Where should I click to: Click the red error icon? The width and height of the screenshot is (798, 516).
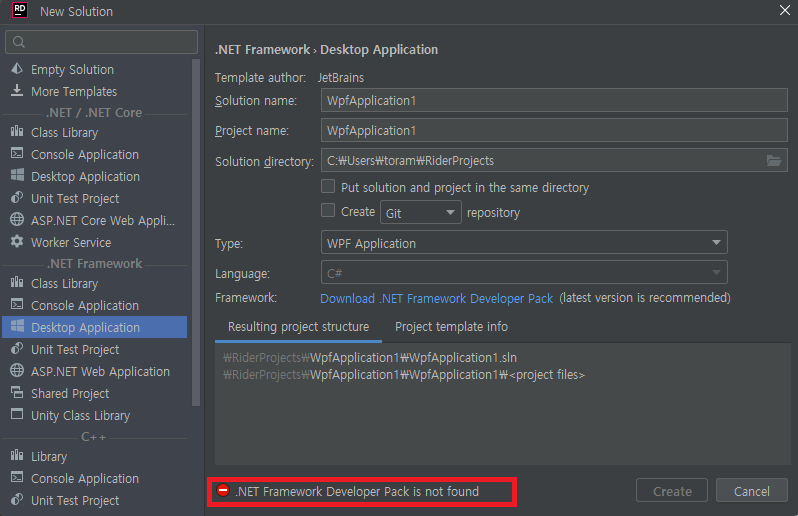223,491
